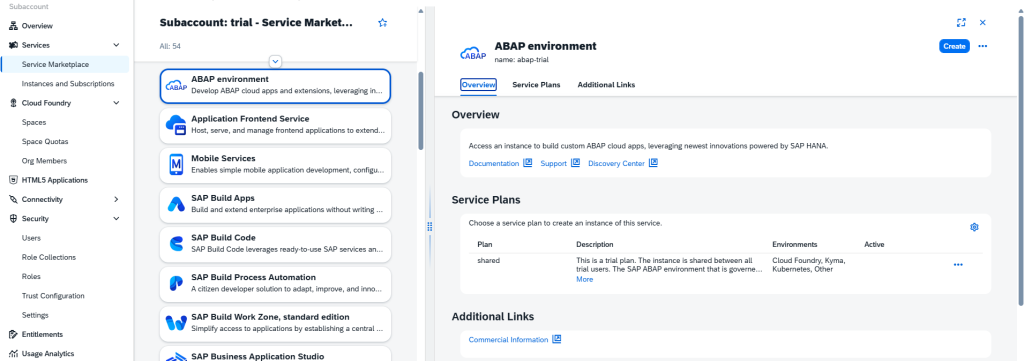Click SAP Business Application Studio card icon
Image resolution: width=1024 pixels, height=361 pixels.
coord(176,357)
